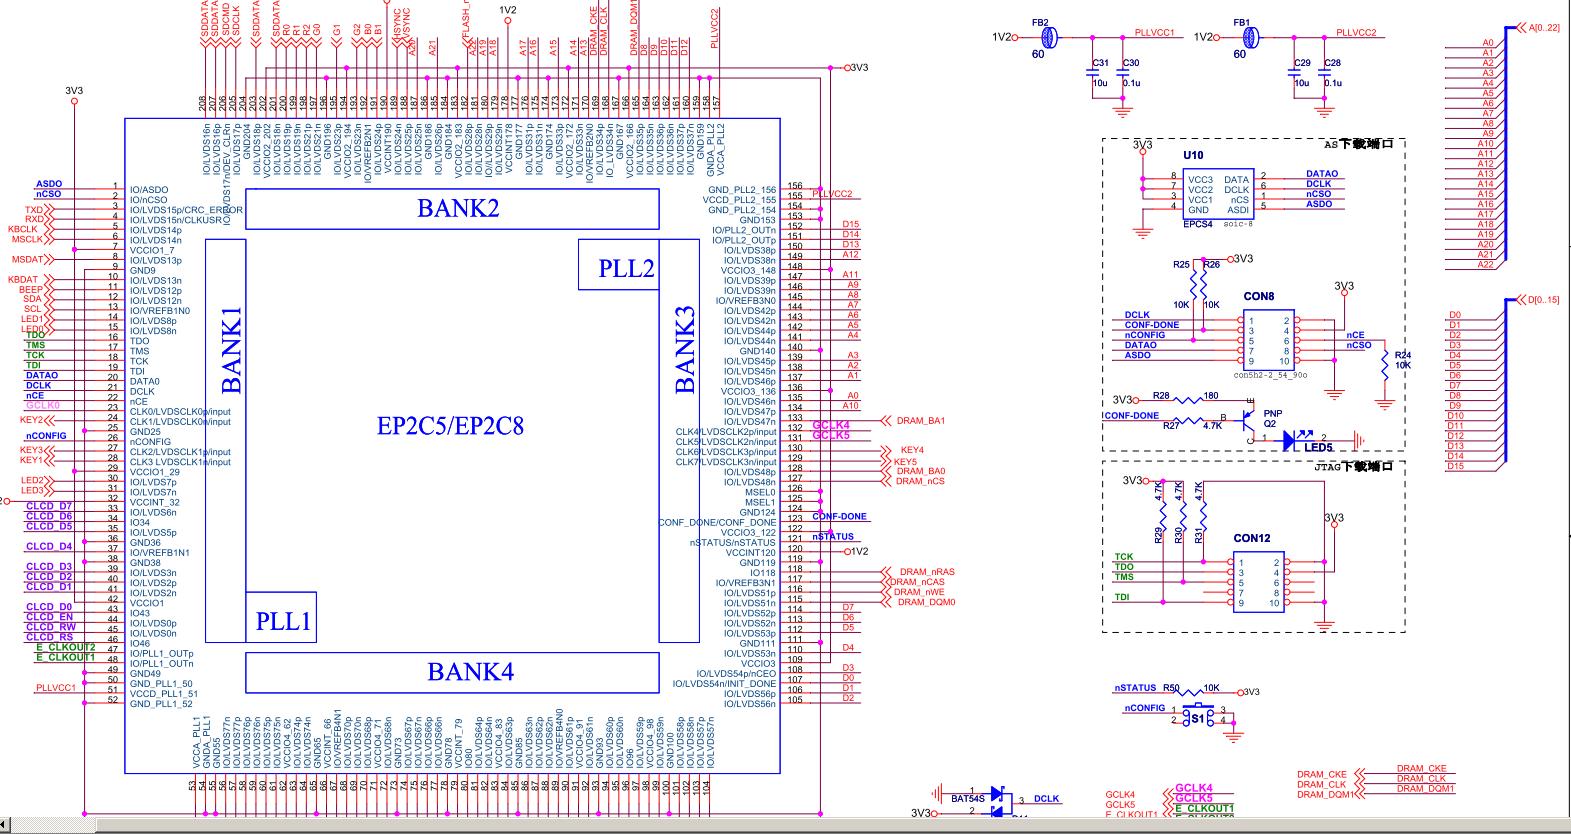The width and height of the screenshot is (1571, 834).
Task: Click the S1 pushbutton switch symbol
Action: (1197, 715)
